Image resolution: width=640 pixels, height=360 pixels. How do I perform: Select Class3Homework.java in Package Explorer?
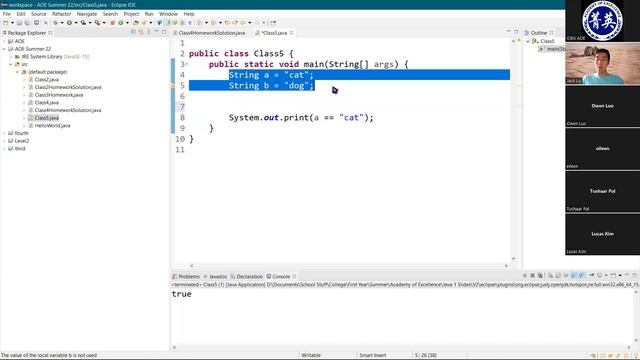click(59, 95)
